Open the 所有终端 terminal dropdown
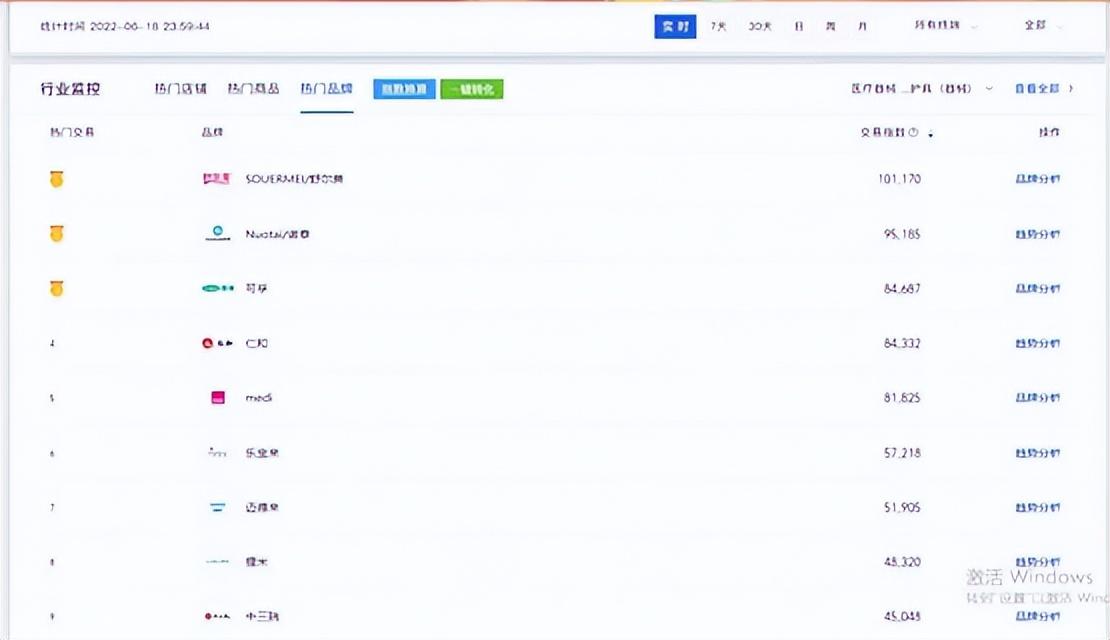 pos(945,27)
